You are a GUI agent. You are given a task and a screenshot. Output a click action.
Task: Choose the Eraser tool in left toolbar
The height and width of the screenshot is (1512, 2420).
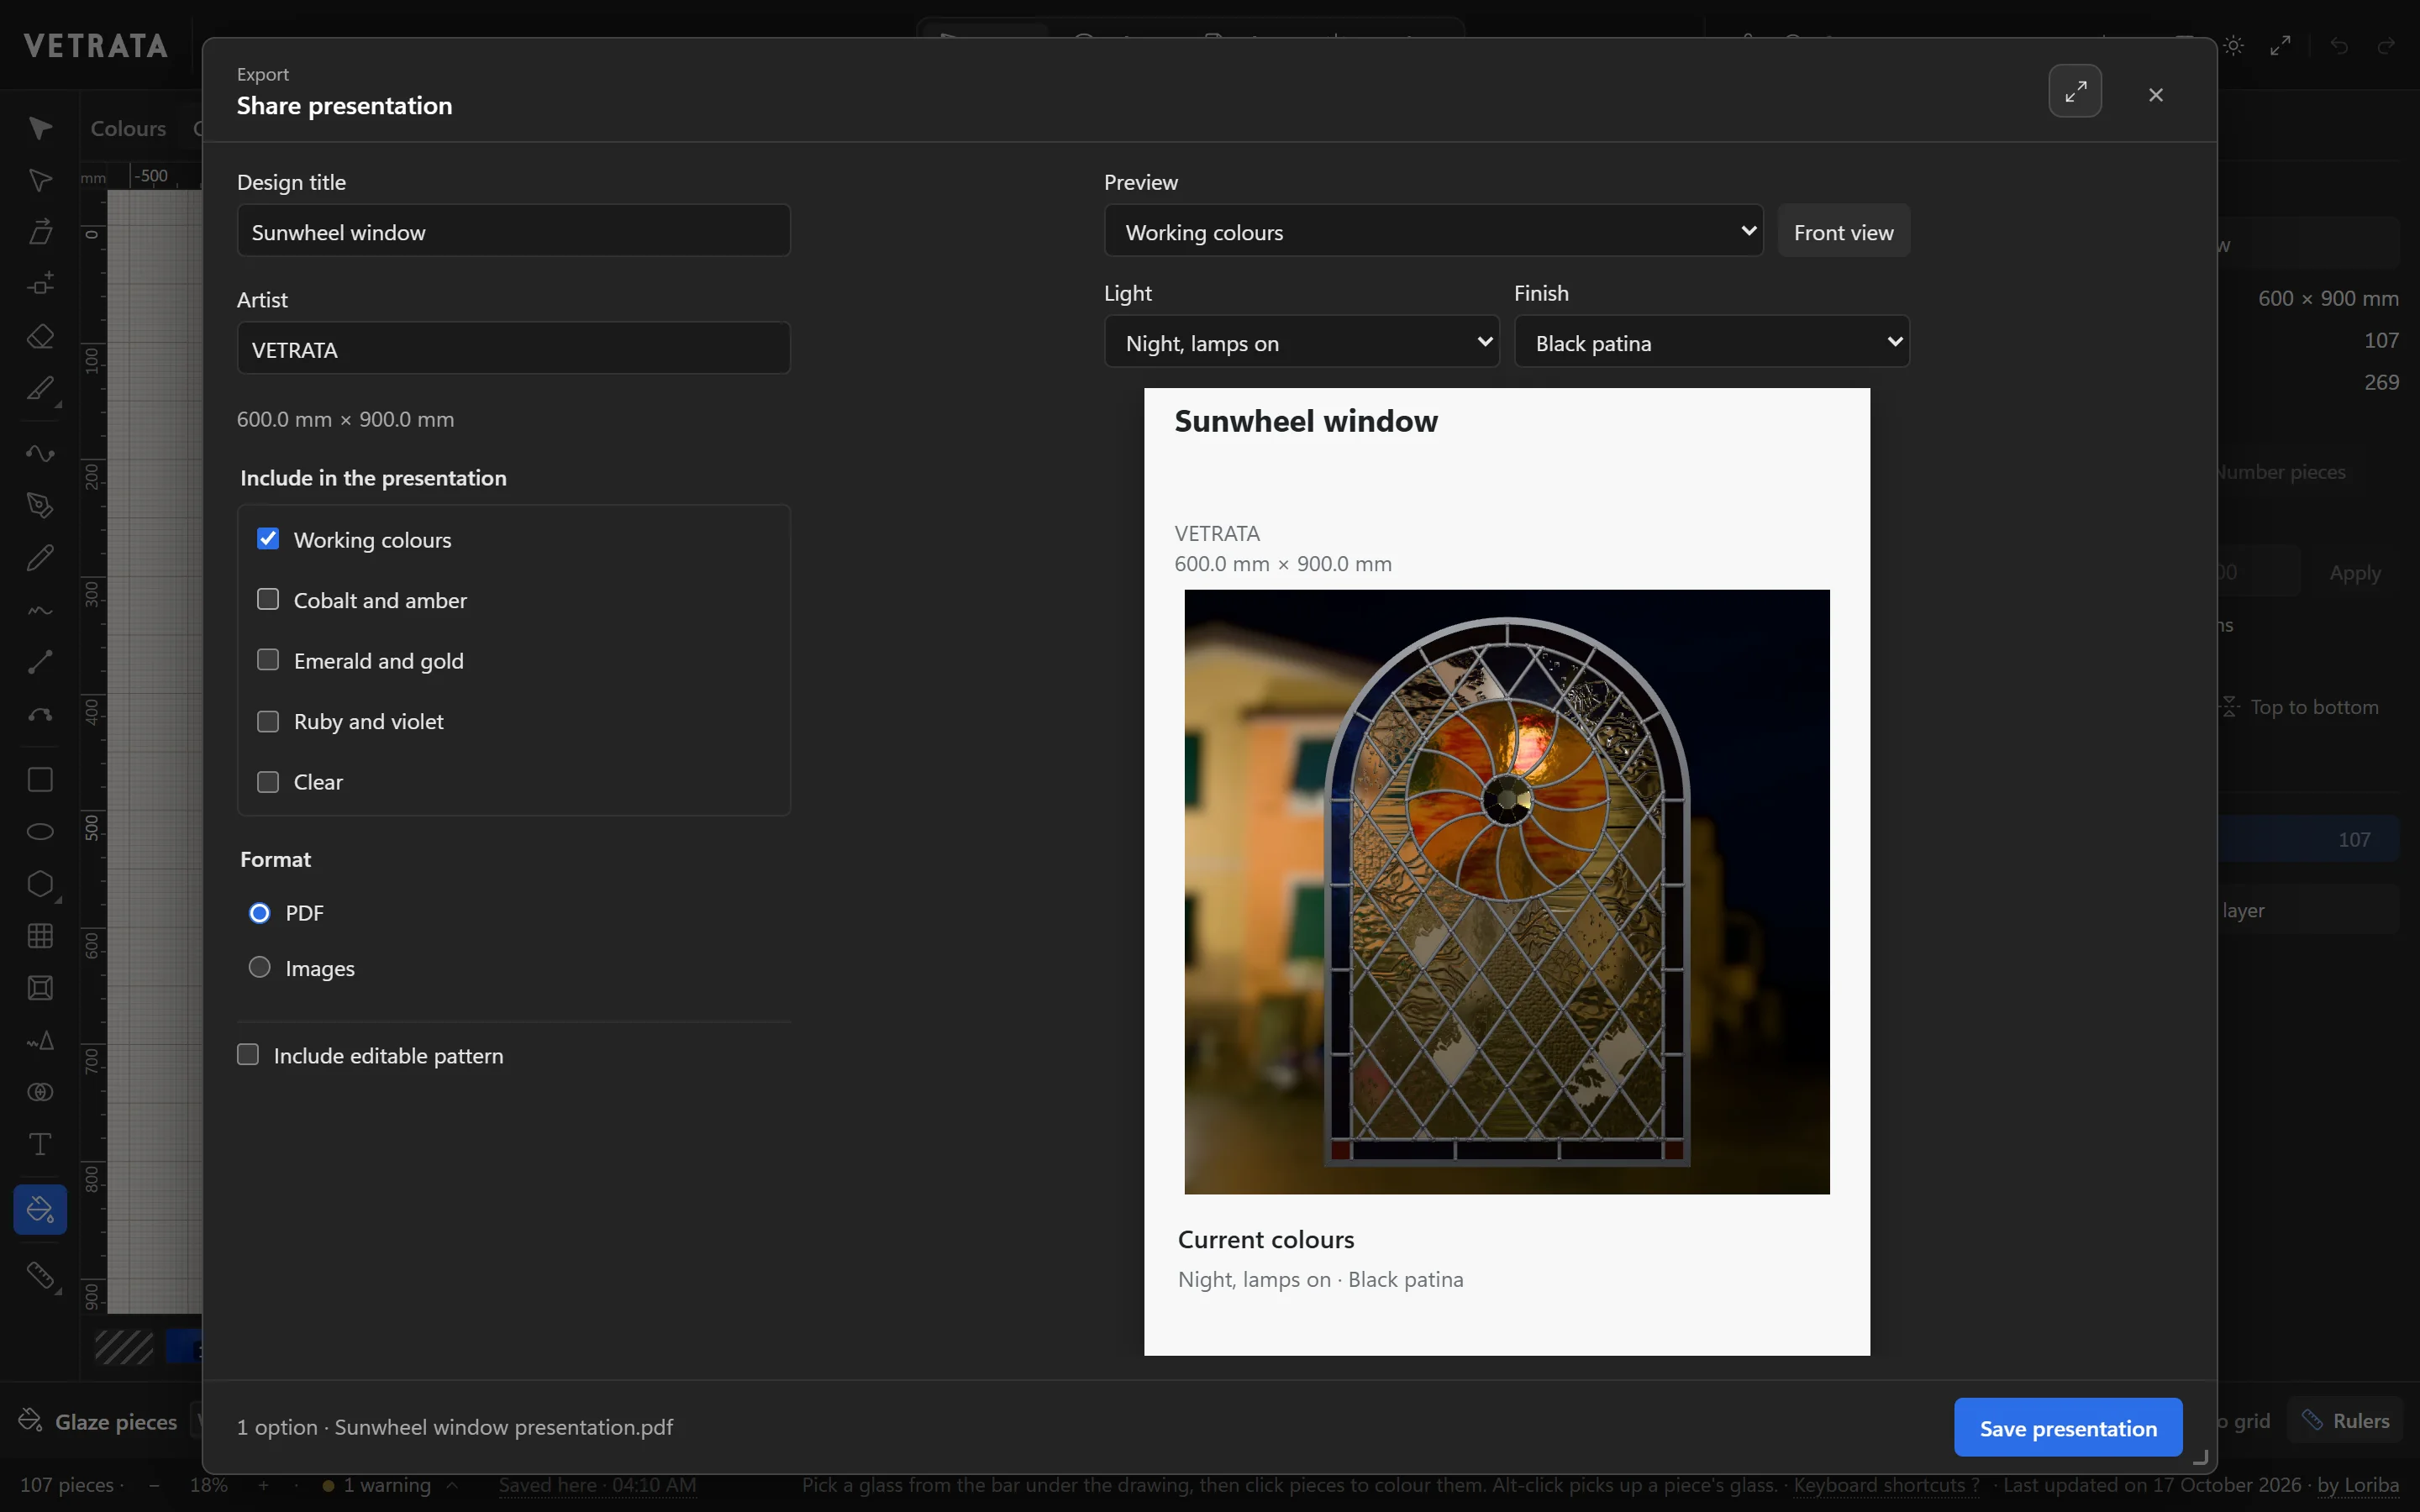[40, 336]
